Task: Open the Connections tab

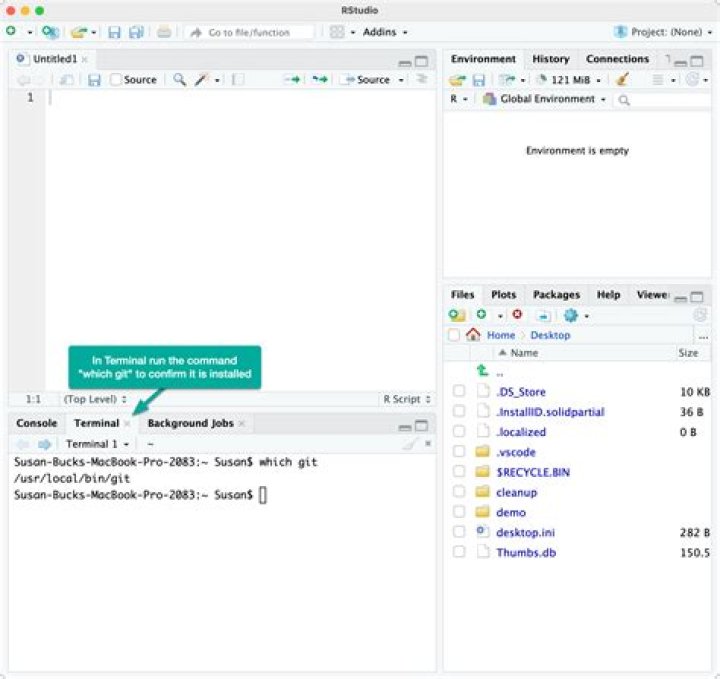Action: pos(617,59)
